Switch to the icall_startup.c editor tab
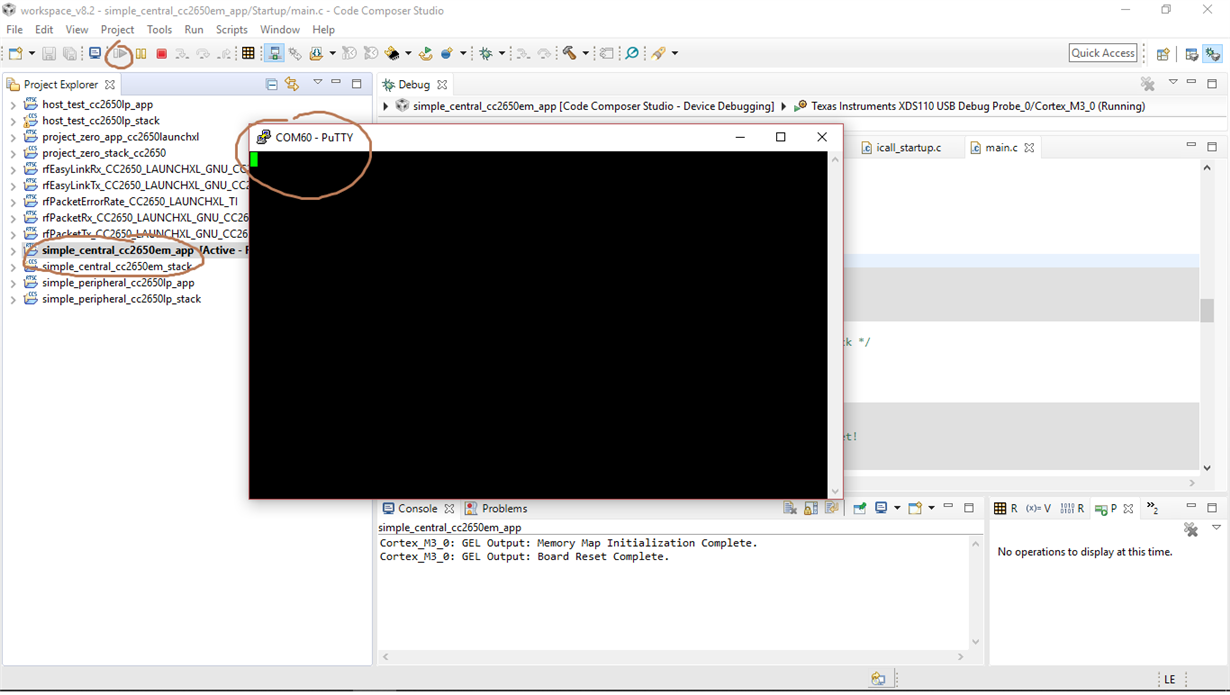Viewport: 1230px width, 695px height. tap(900, 147)
